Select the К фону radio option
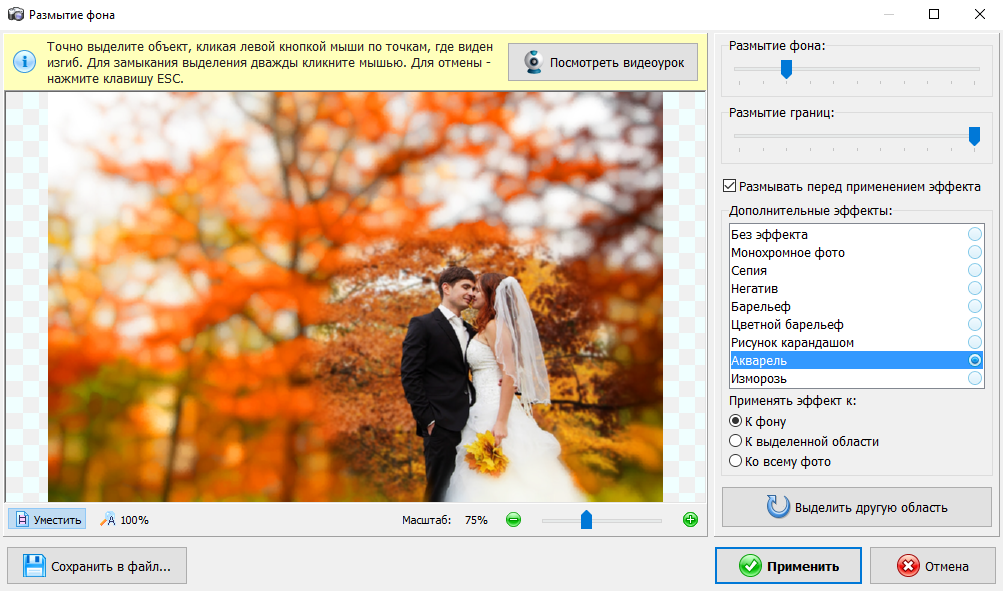 (x=736, y=421)
